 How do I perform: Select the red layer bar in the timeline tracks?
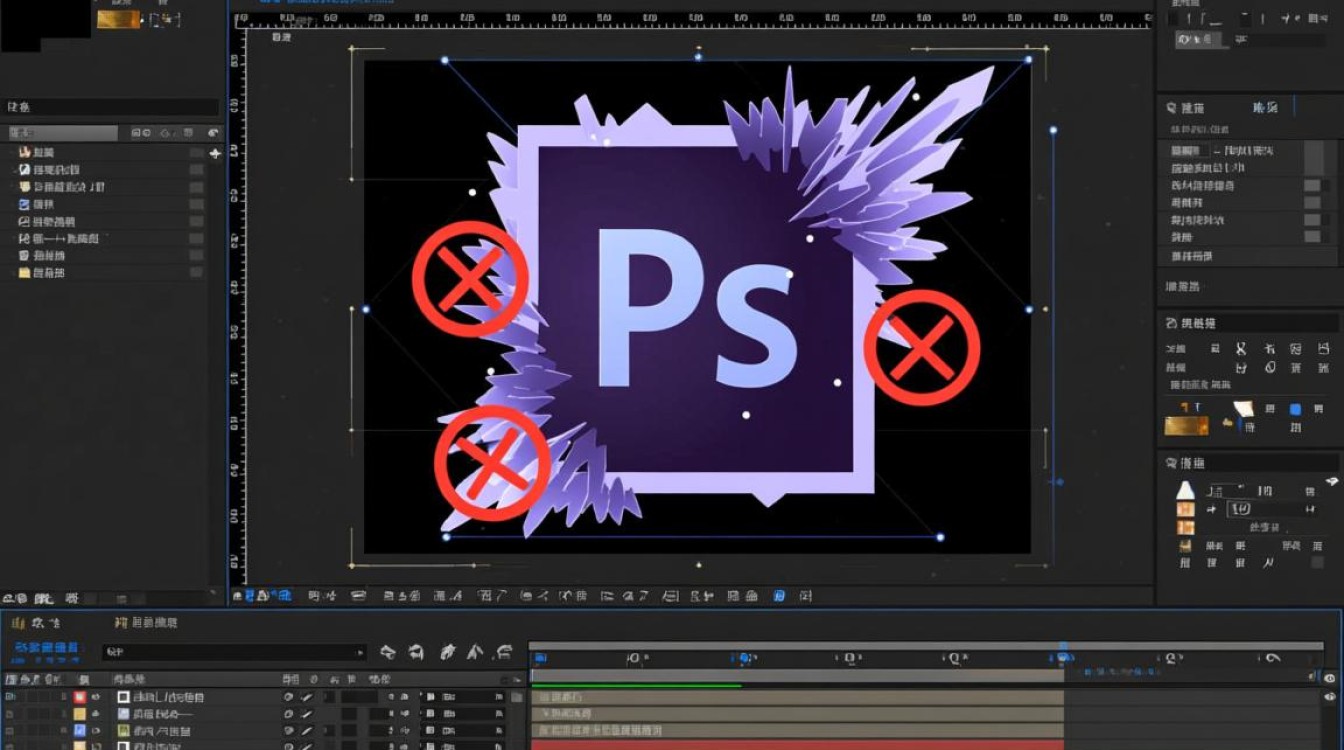tap(797, 745)
